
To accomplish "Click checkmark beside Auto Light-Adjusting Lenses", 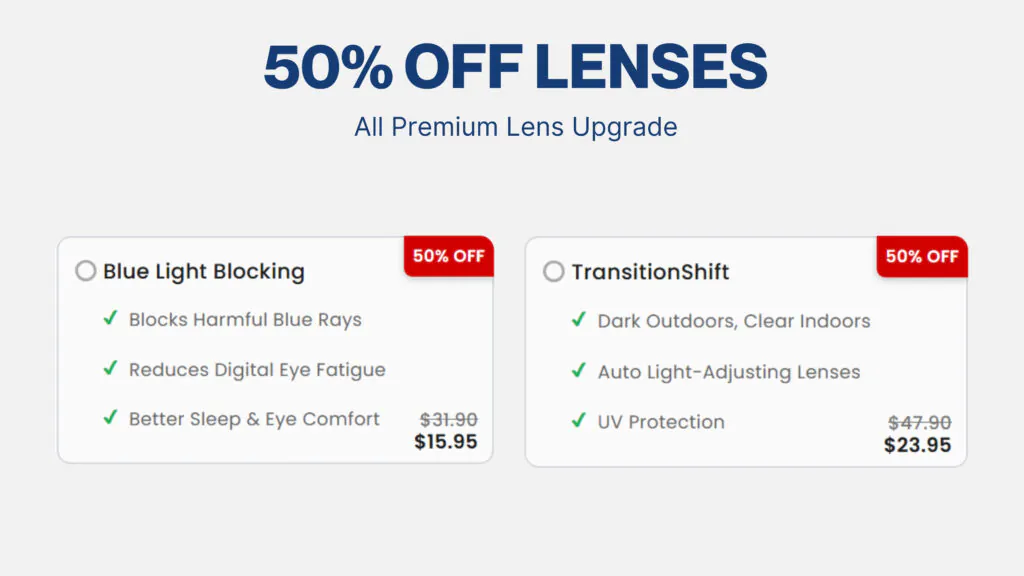I will point(579,371).
